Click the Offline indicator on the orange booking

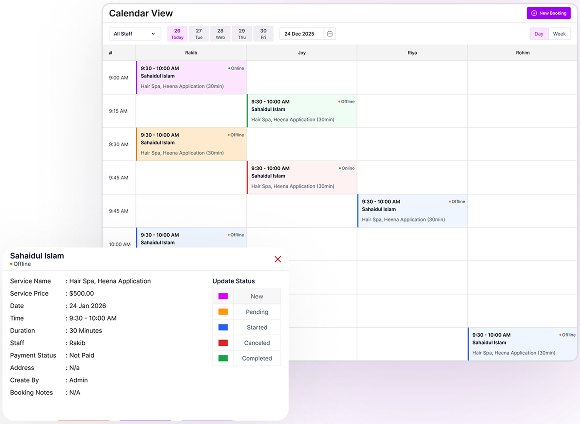point(236,135)
